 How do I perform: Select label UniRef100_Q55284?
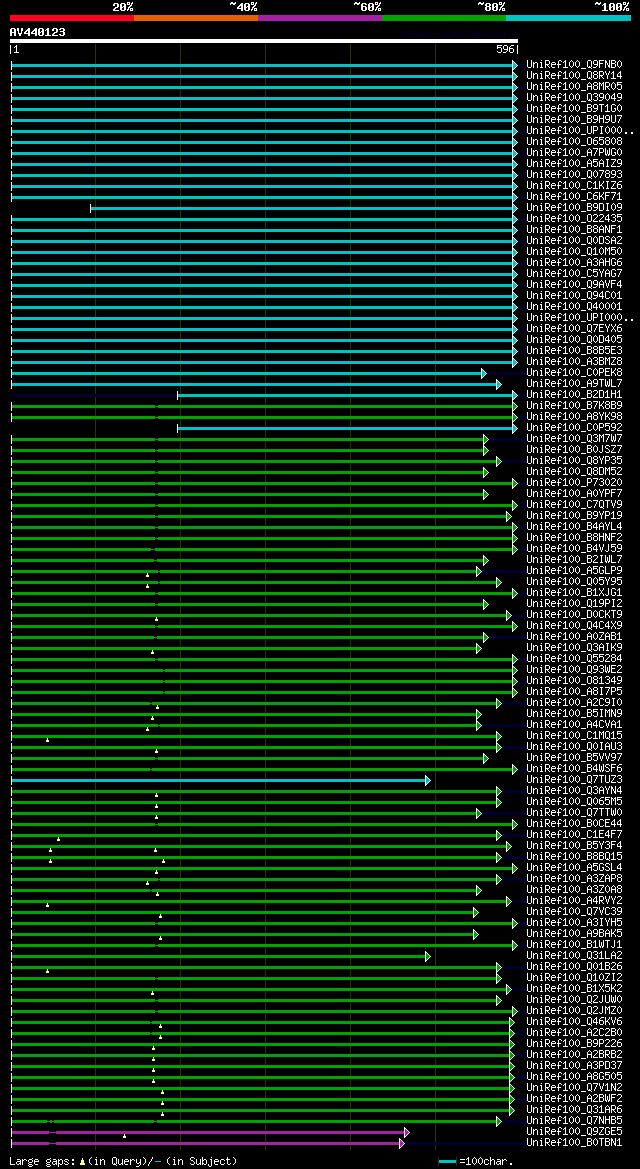point(574,659)
